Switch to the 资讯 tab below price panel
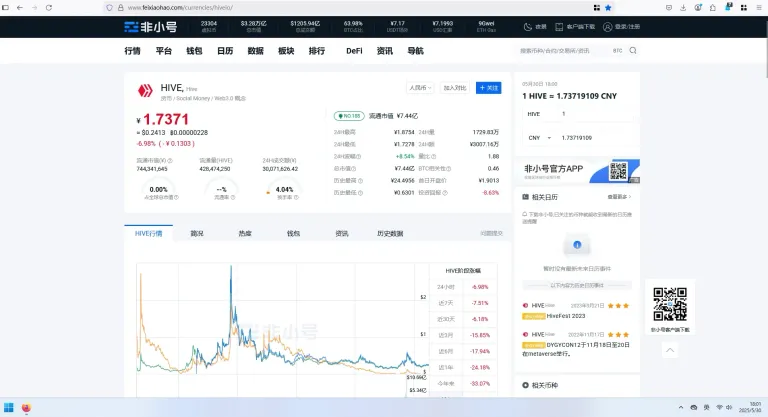Image resolution: width=768 pixels, height=417 pixels. pyautogui.click(x=342, y=234)
